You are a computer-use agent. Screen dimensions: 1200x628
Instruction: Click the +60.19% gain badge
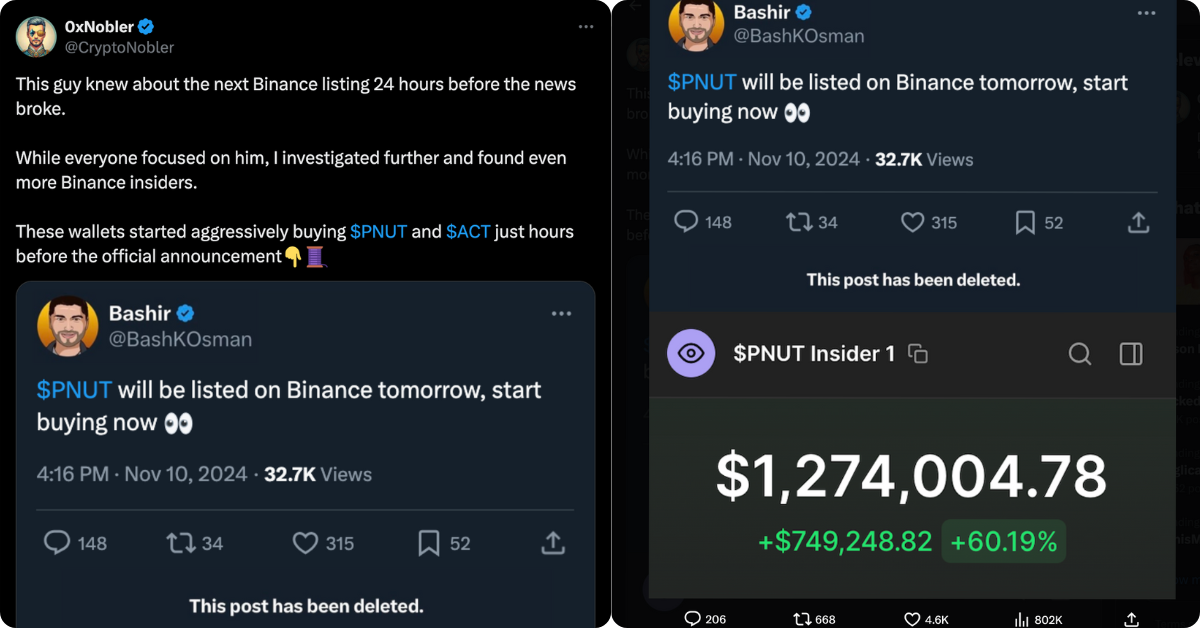coord(1004,542)
